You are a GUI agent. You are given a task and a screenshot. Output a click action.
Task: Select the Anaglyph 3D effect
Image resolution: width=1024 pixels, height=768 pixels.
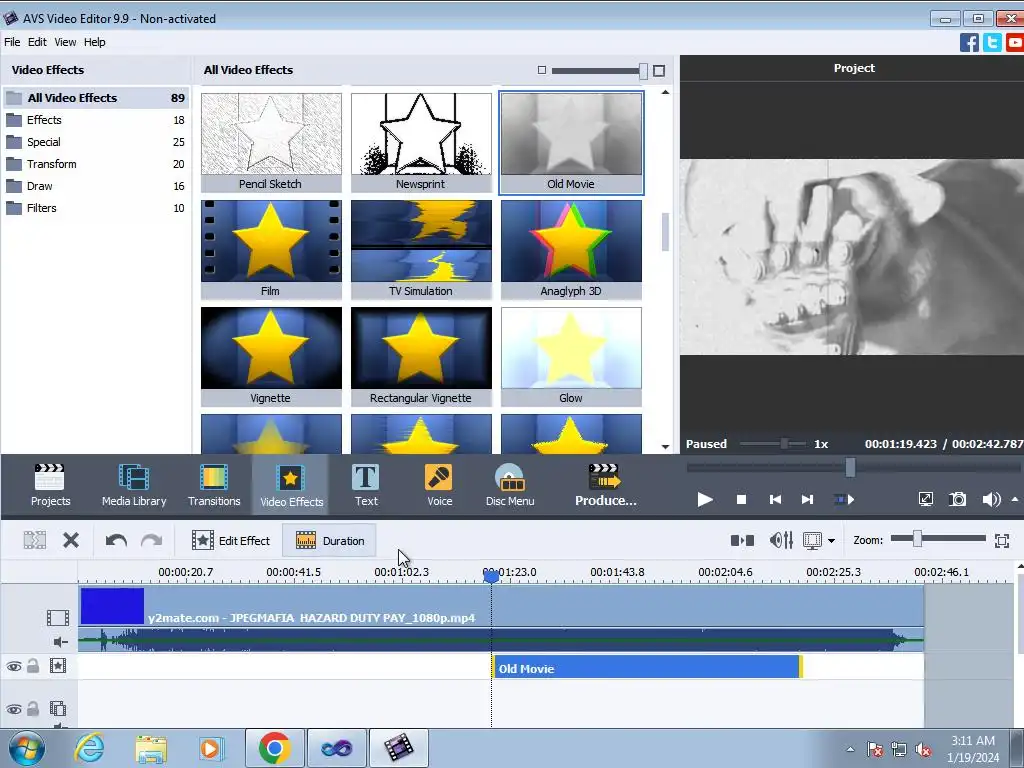click(x=571, y=249)
